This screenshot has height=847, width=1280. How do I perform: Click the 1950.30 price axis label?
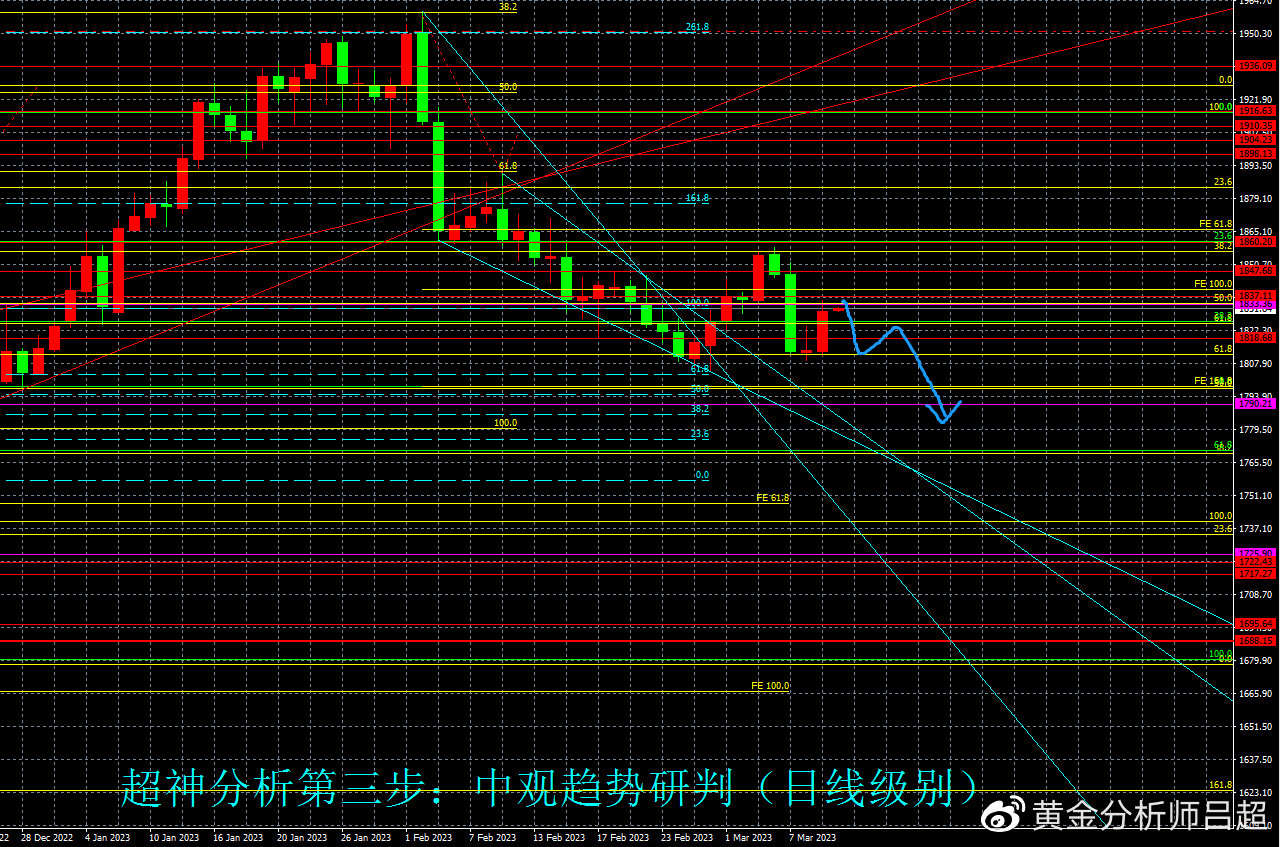coord(1256,33)
